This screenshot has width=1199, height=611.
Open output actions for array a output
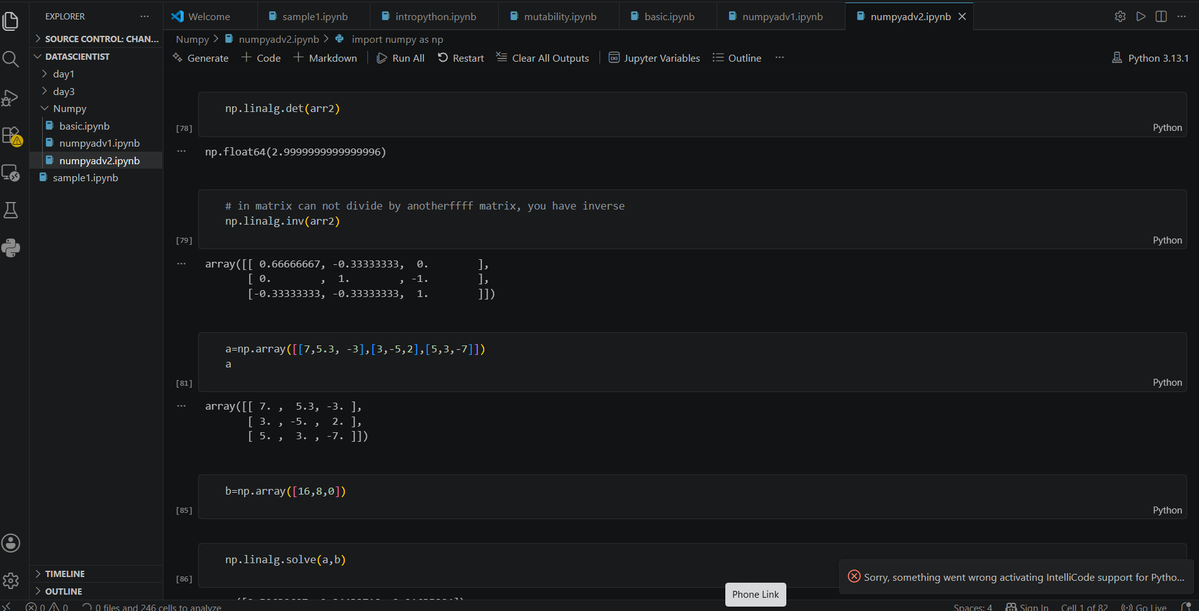point(181,406)
